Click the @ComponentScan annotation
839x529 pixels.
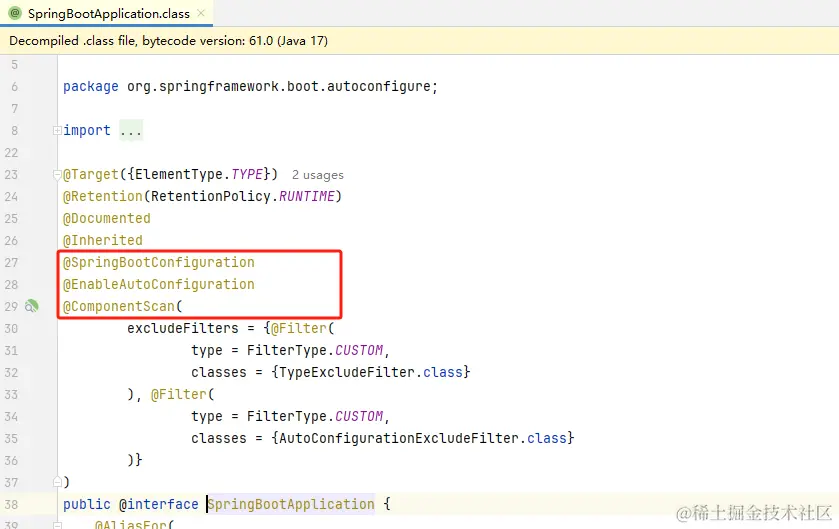119,306
